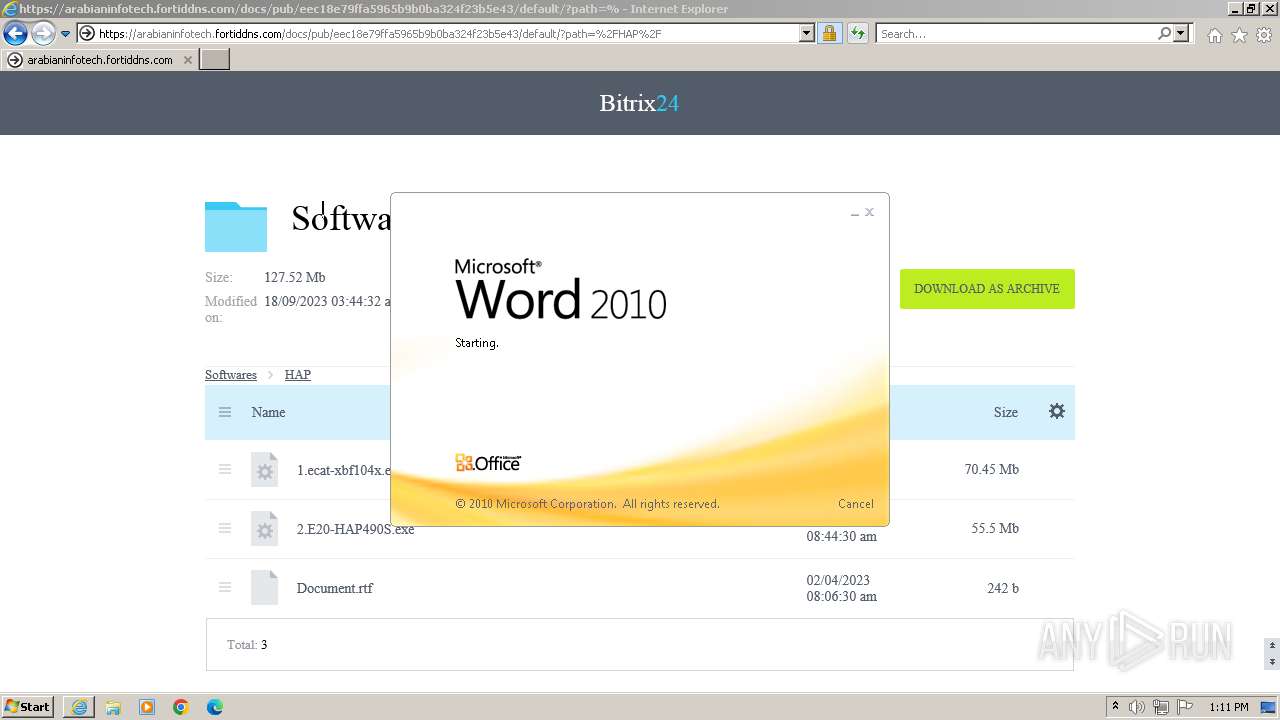Open the table settings gear icon

(x=1057, y=411)
